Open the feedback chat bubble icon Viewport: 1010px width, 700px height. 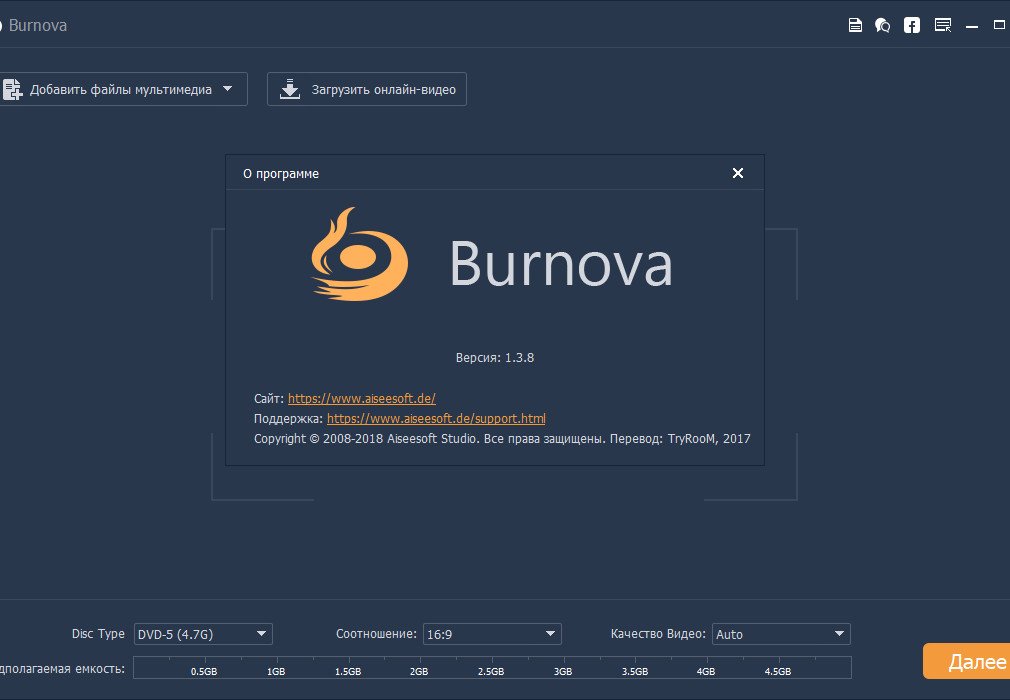(882, 25)
